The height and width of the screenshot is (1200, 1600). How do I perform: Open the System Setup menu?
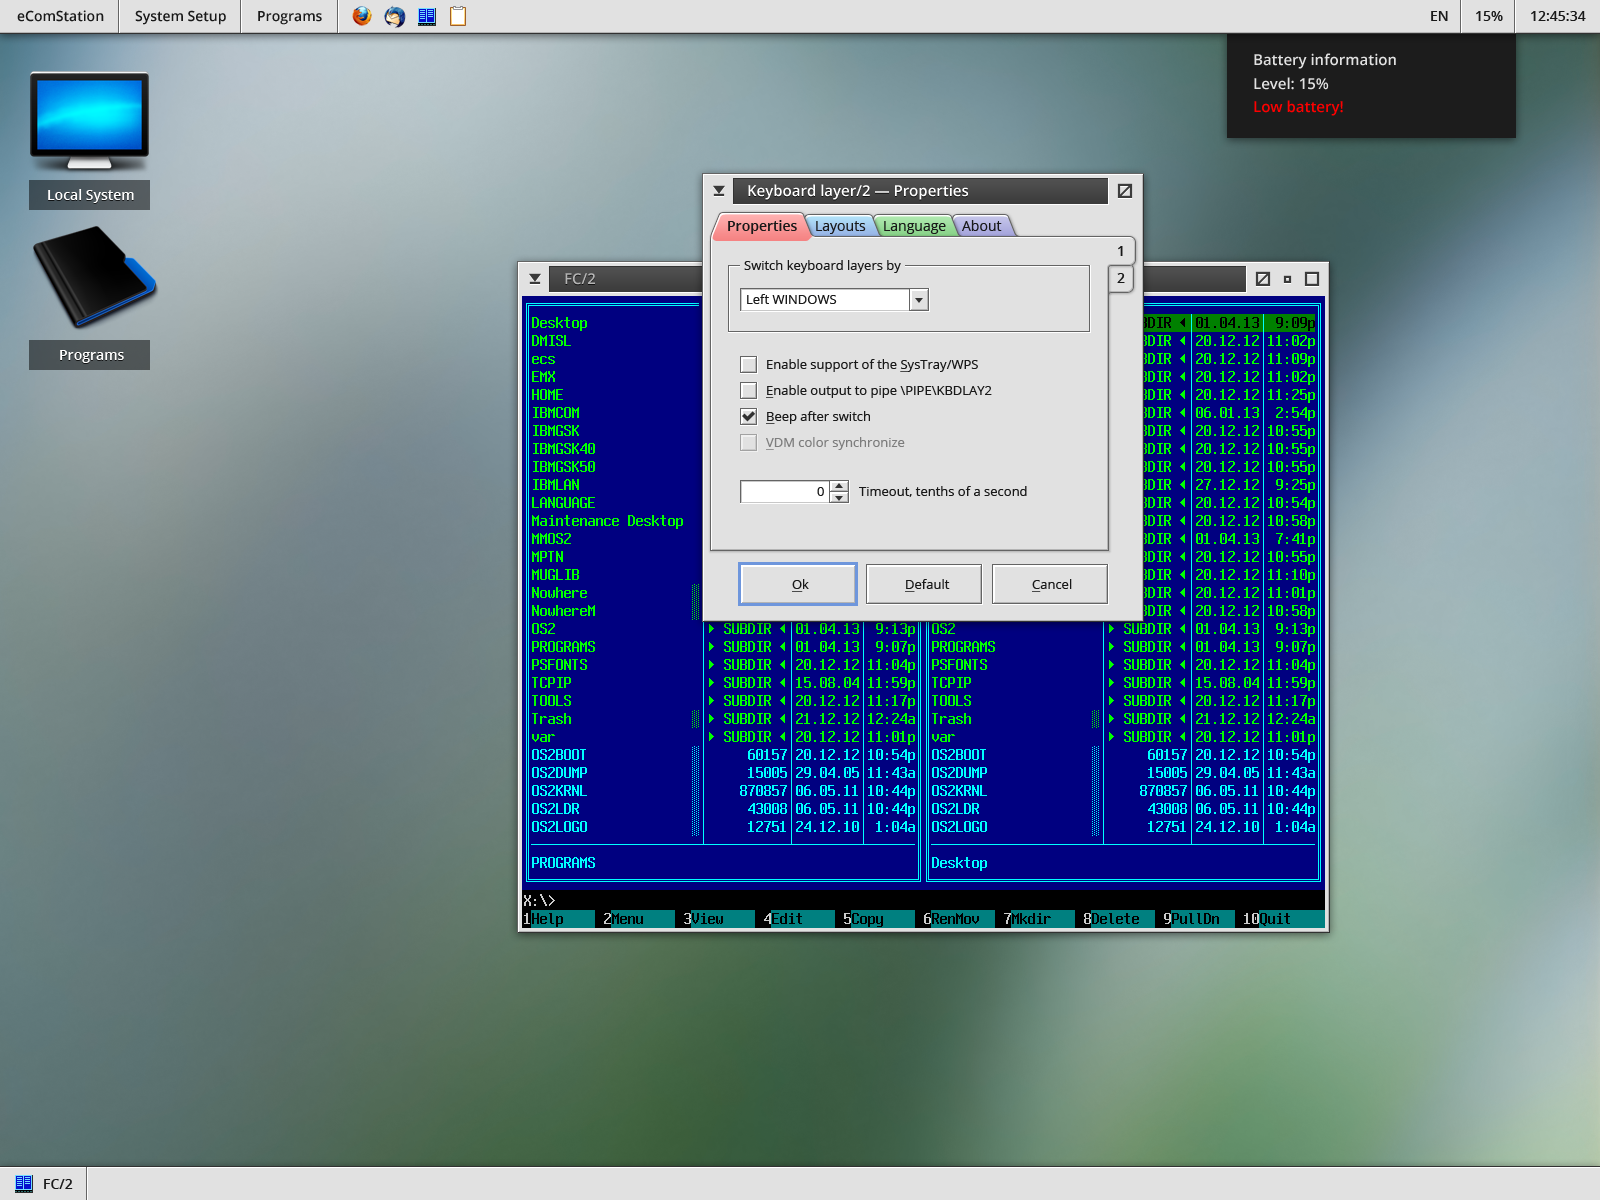click(x=180, y=16)
